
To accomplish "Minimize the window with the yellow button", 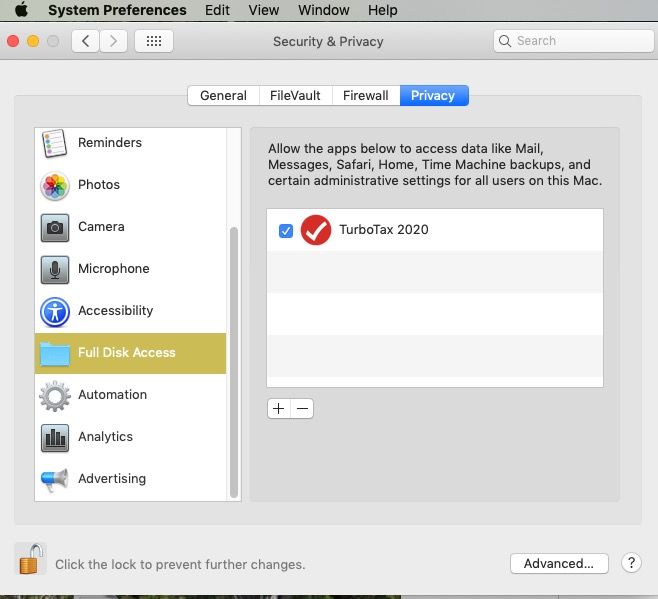I will (x=33, y=41).
